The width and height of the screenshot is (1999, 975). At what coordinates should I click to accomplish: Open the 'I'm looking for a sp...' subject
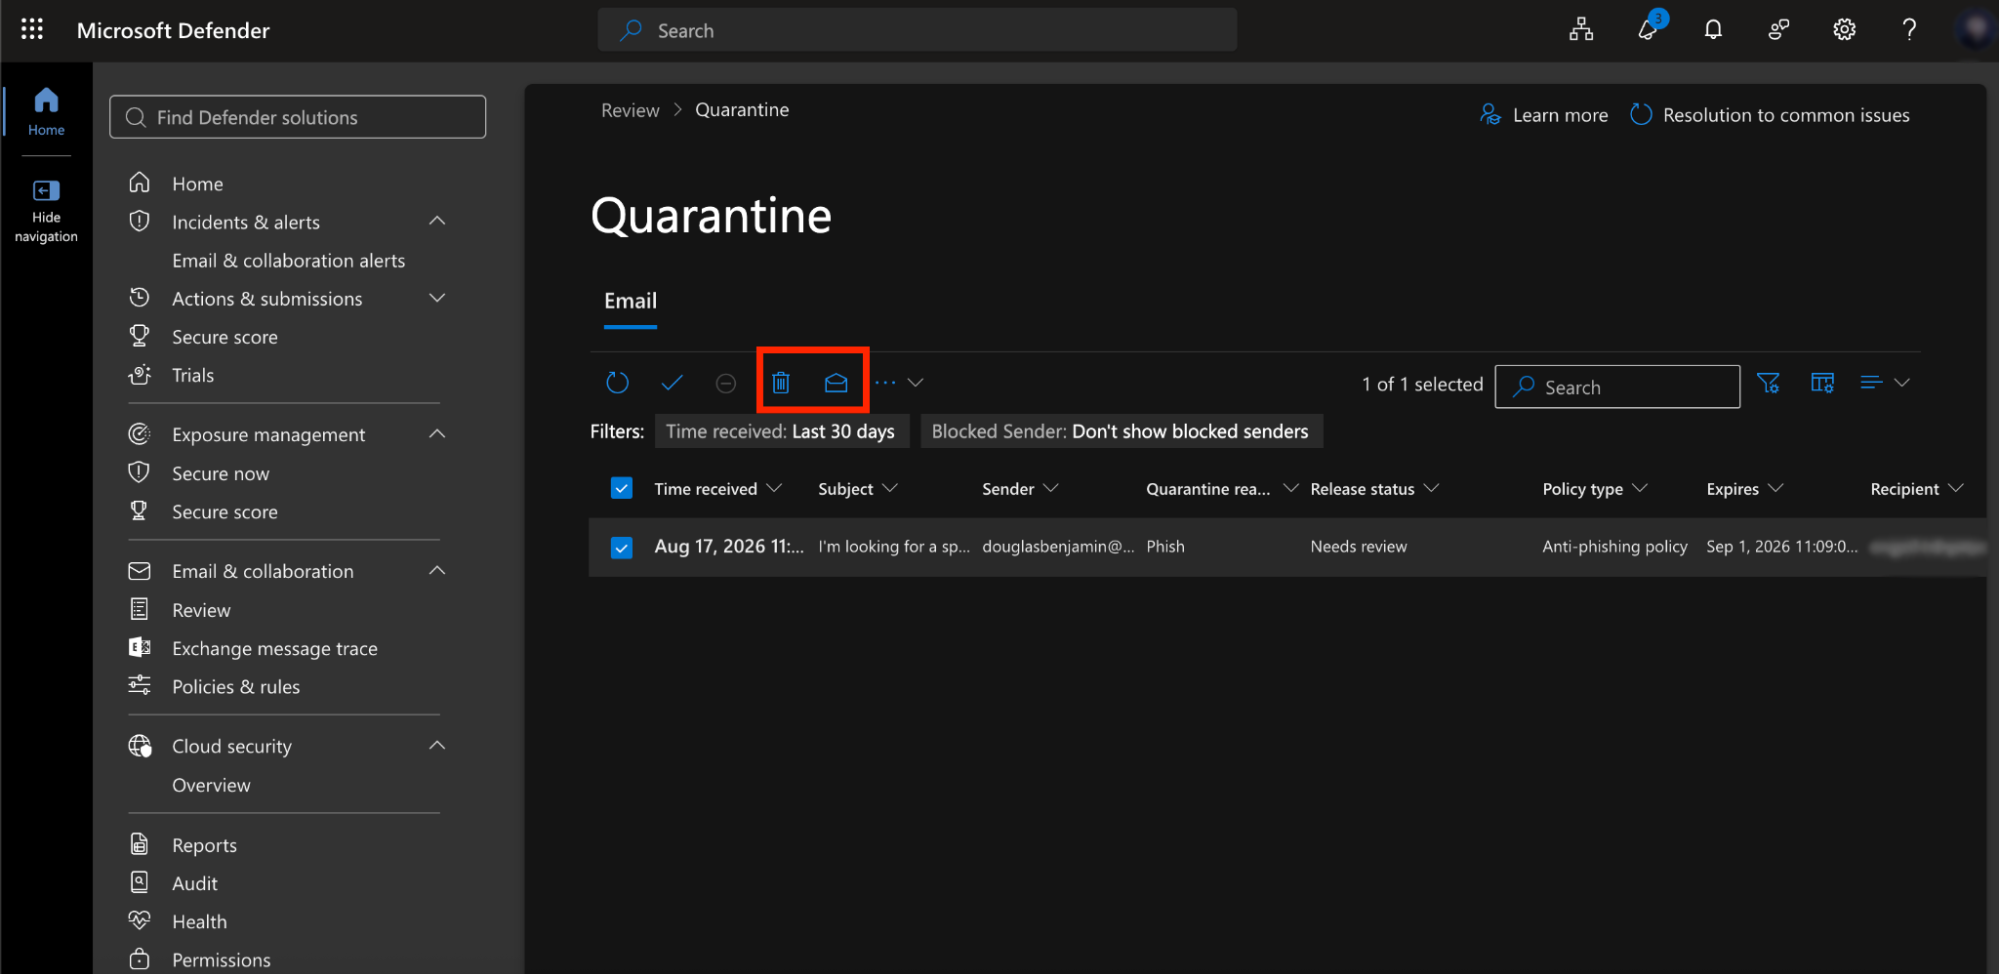[894, 547]
